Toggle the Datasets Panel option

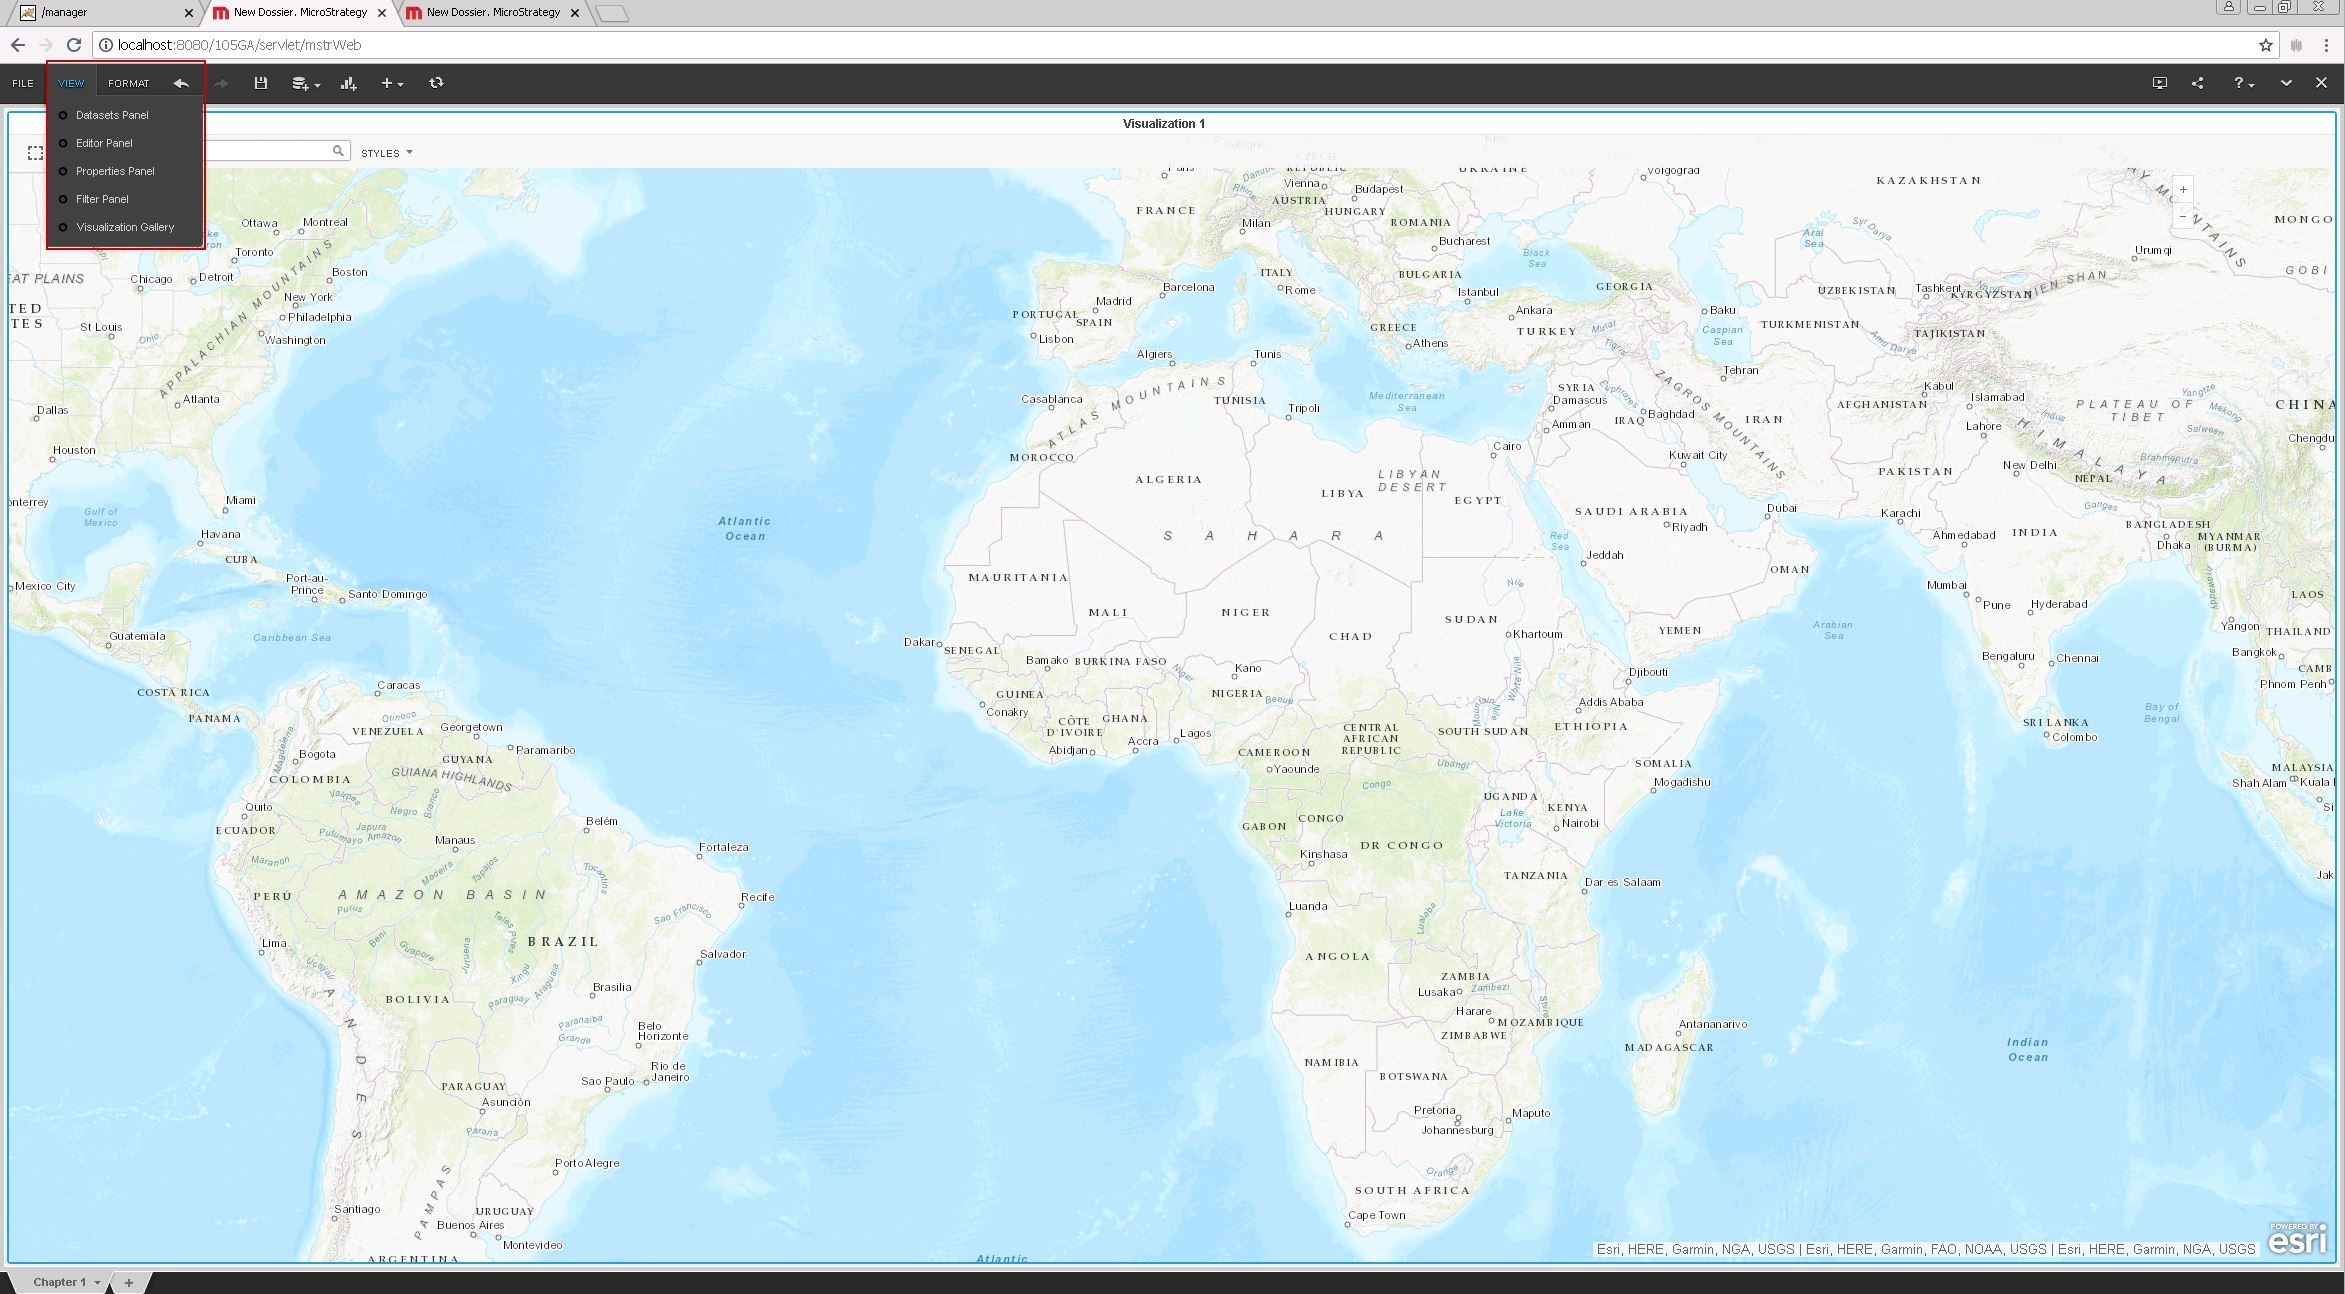click(x=112, y=115)
